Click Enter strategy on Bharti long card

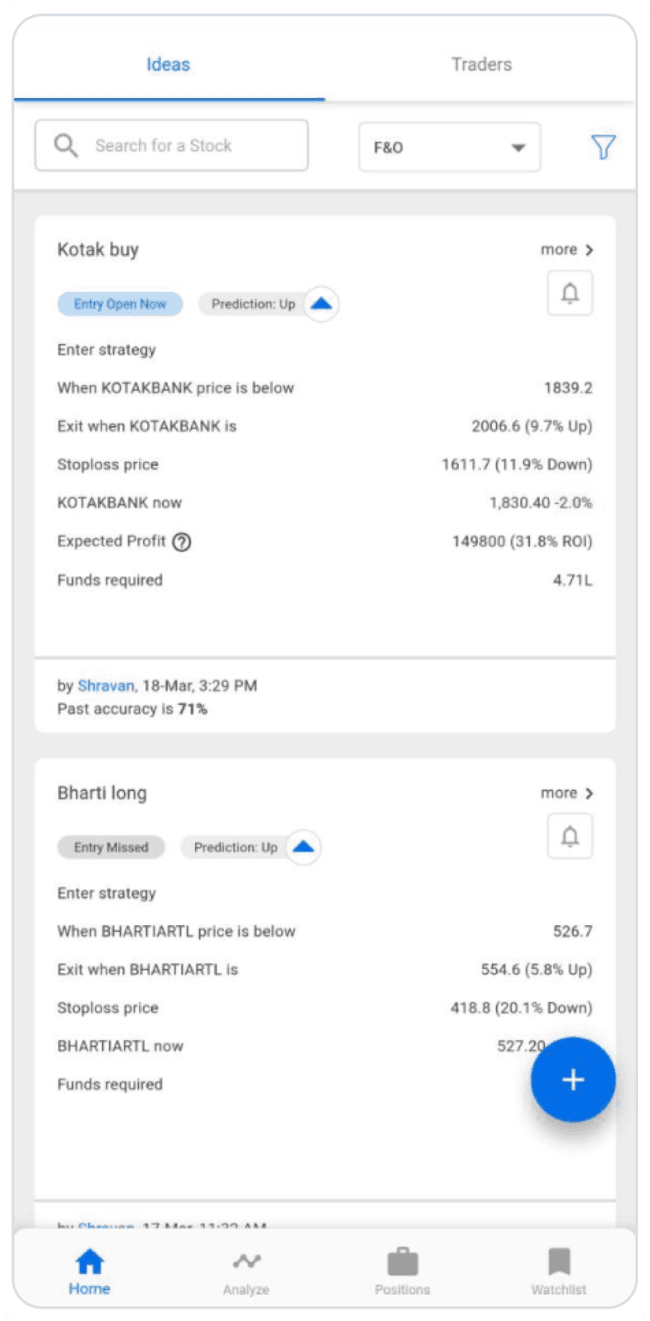click(x=107, y=893)
